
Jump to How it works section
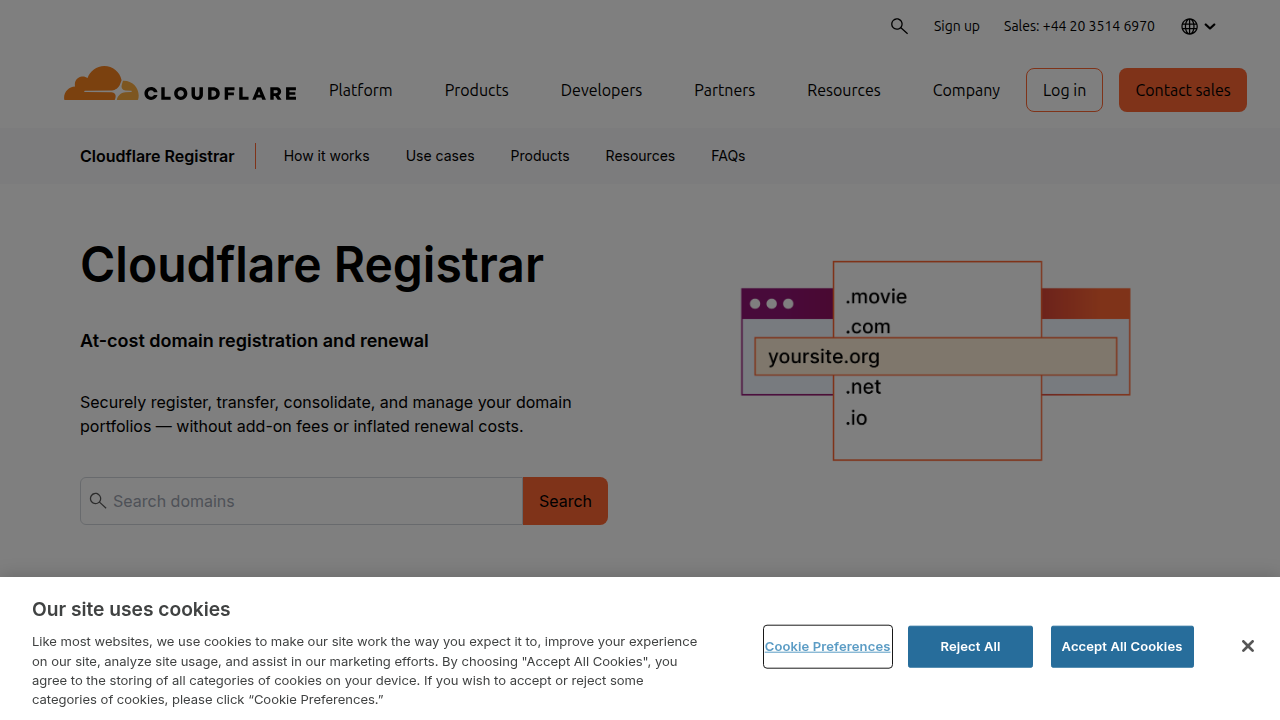(x=327, y=156)
